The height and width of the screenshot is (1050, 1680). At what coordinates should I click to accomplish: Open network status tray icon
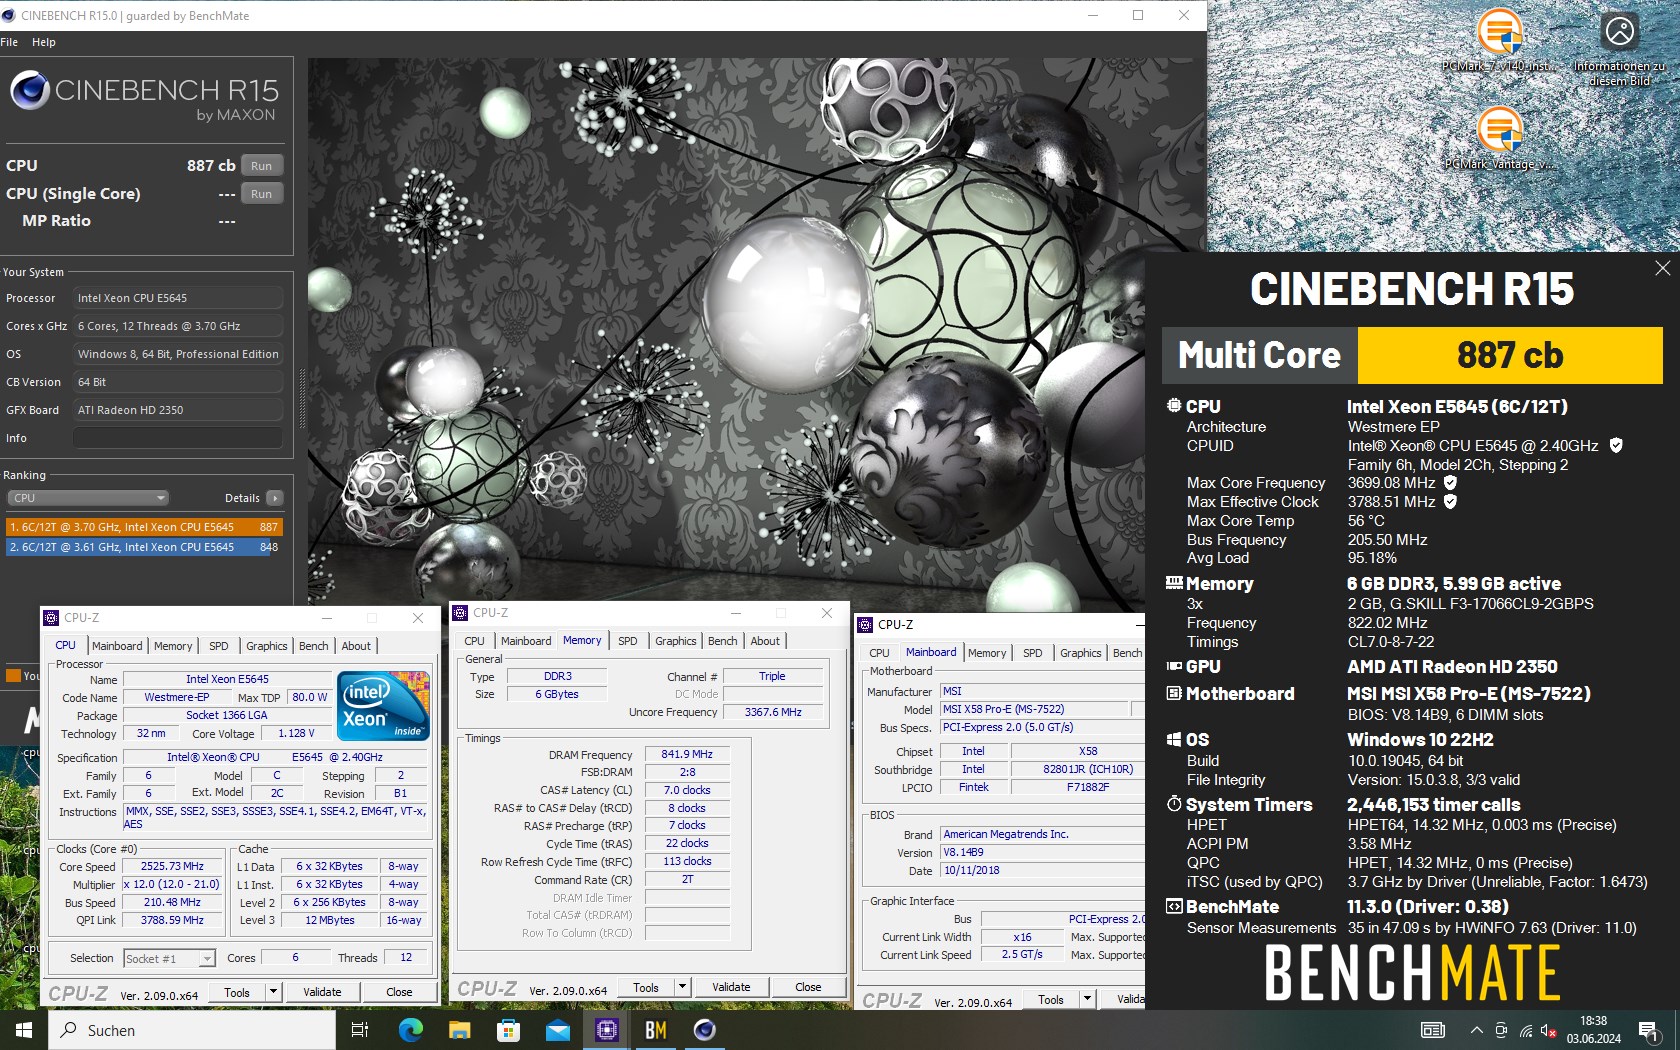(1526, 1030)
